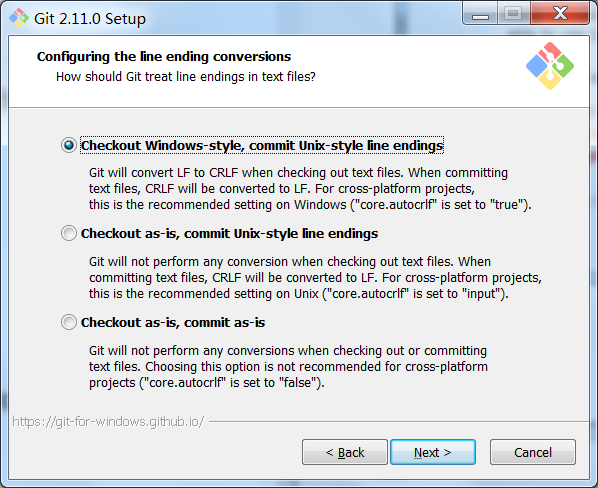Click the 'How should Git treat line endings' subtitle
Image resolution: width=598 pixels, height=488 pixels.
(186, 77)
